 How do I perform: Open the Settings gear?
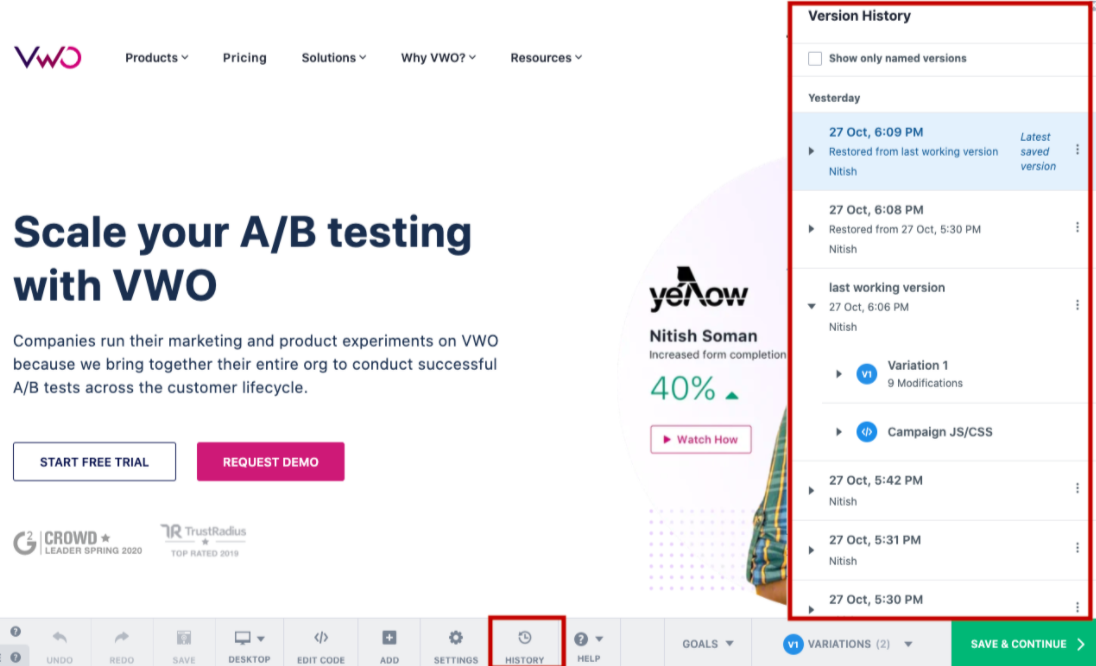coord(456,637)
